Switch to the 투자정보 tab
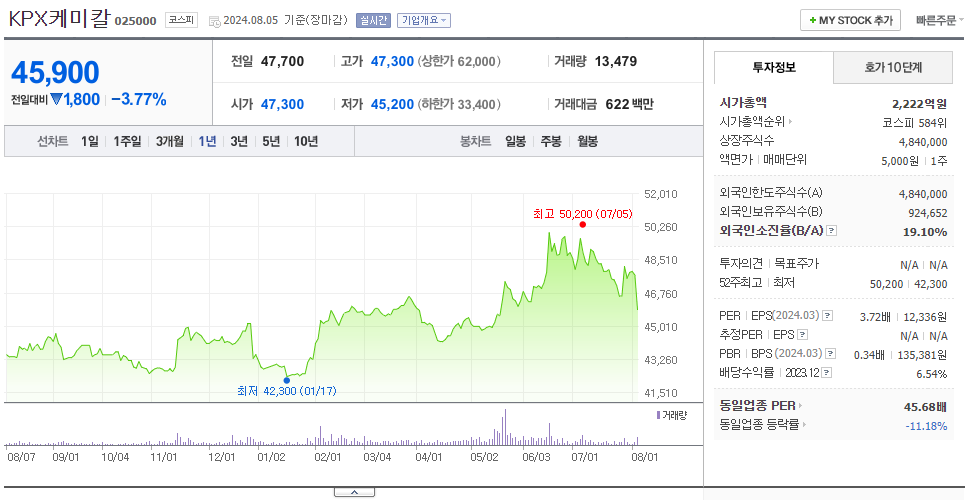The width and height of the screenshot is (968, 500). 774,68
